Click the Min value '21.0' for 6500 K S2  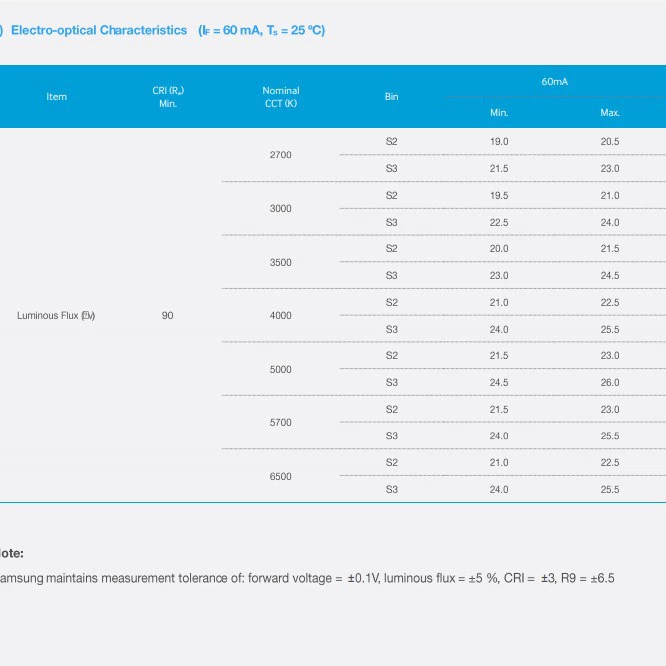point(499,463)
